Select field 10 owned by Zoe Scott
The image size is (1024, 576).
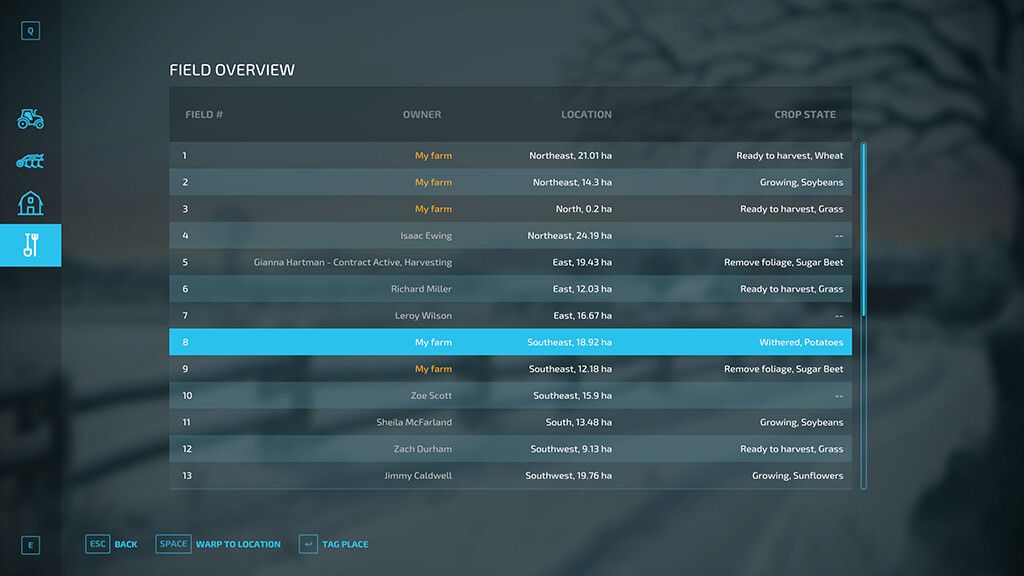coord(511,395)
